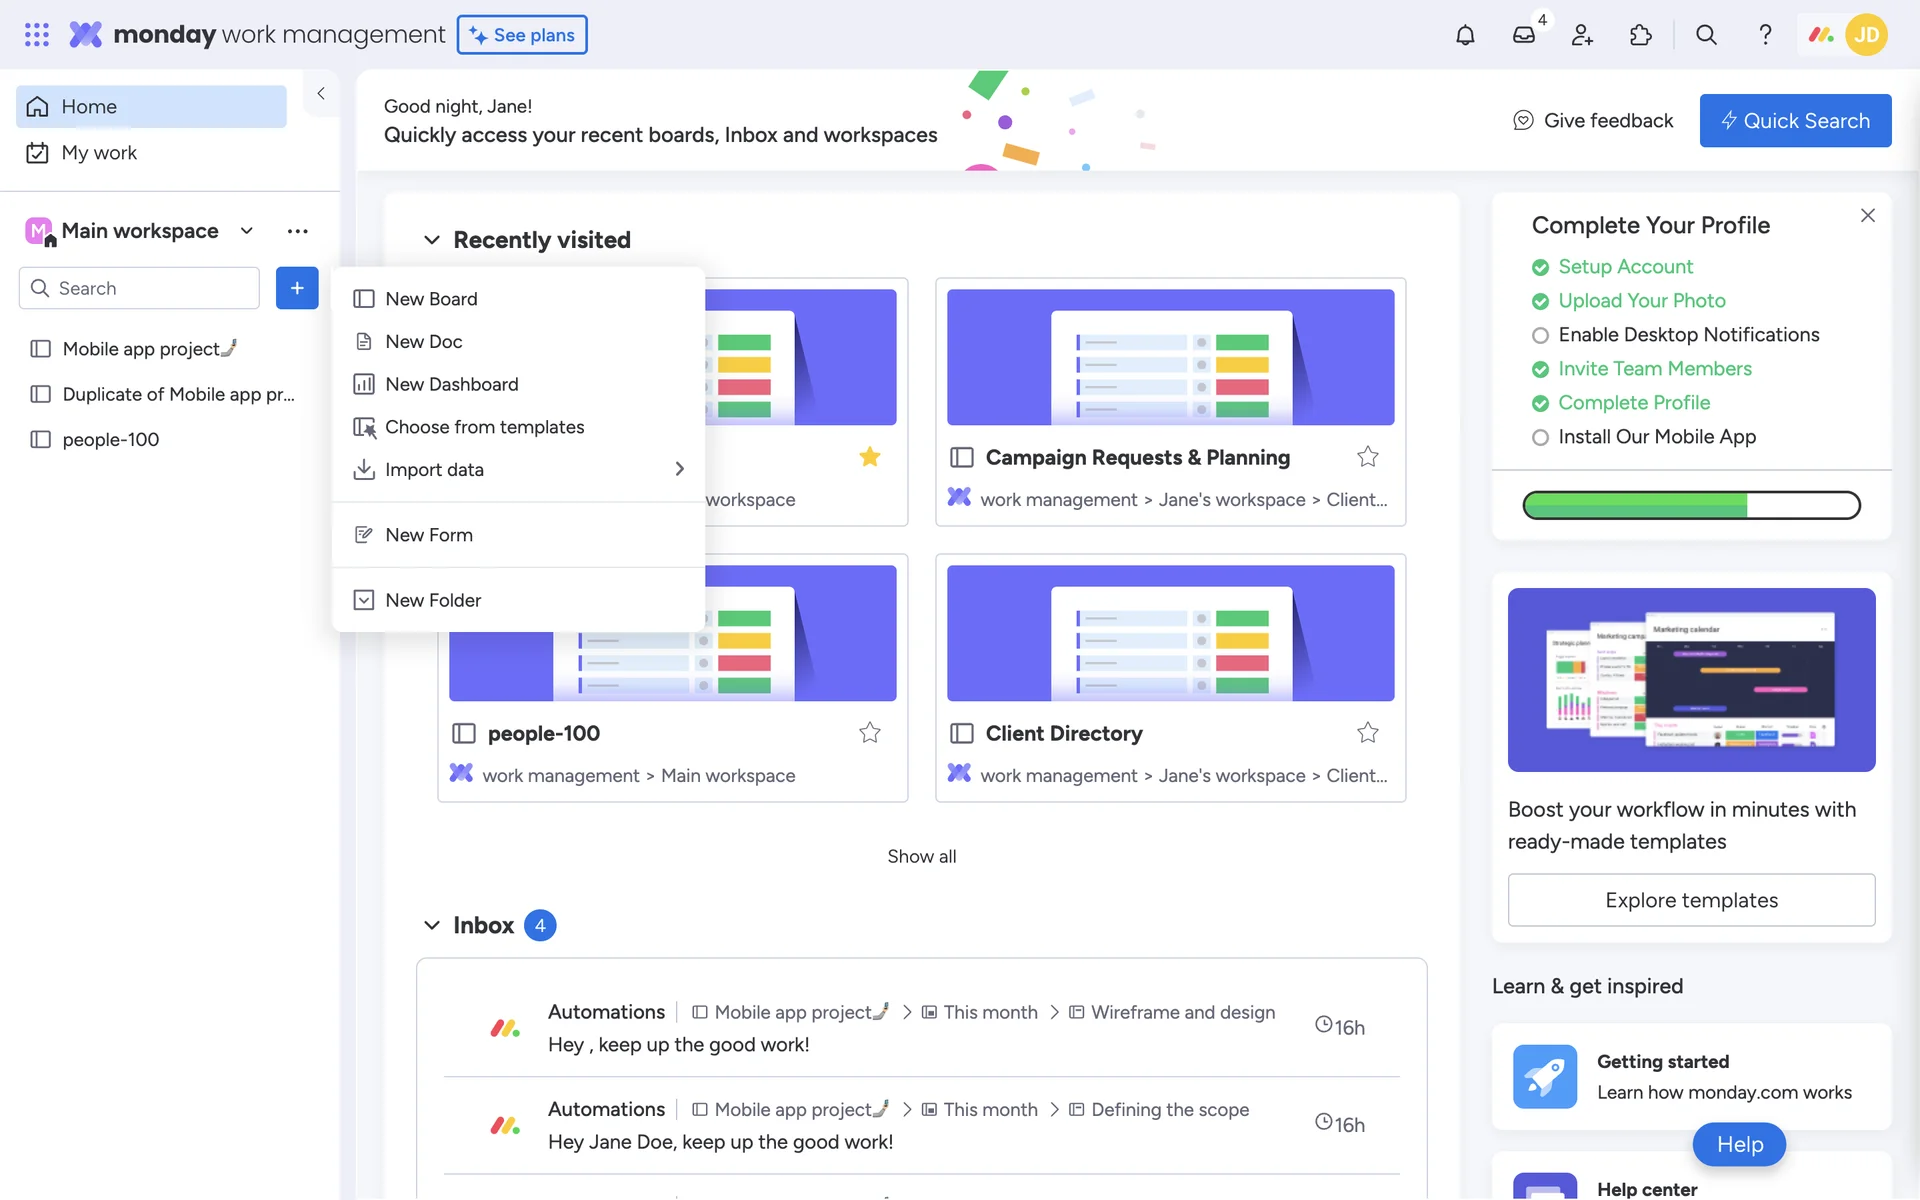Select New Dashboard from the menu
This screenshot has height=1200, width=1920.
tap(451, 384)
